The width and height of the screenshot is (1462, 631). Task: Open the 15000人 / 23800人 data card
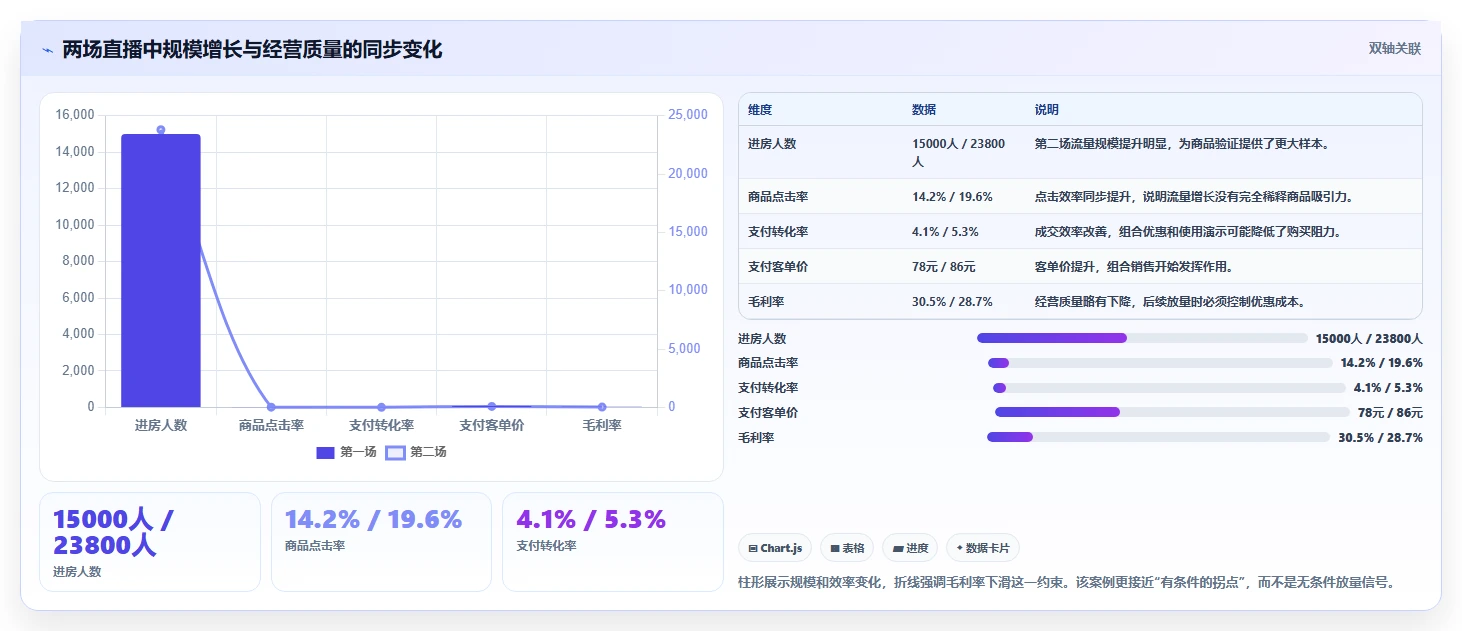click(150, 542)
